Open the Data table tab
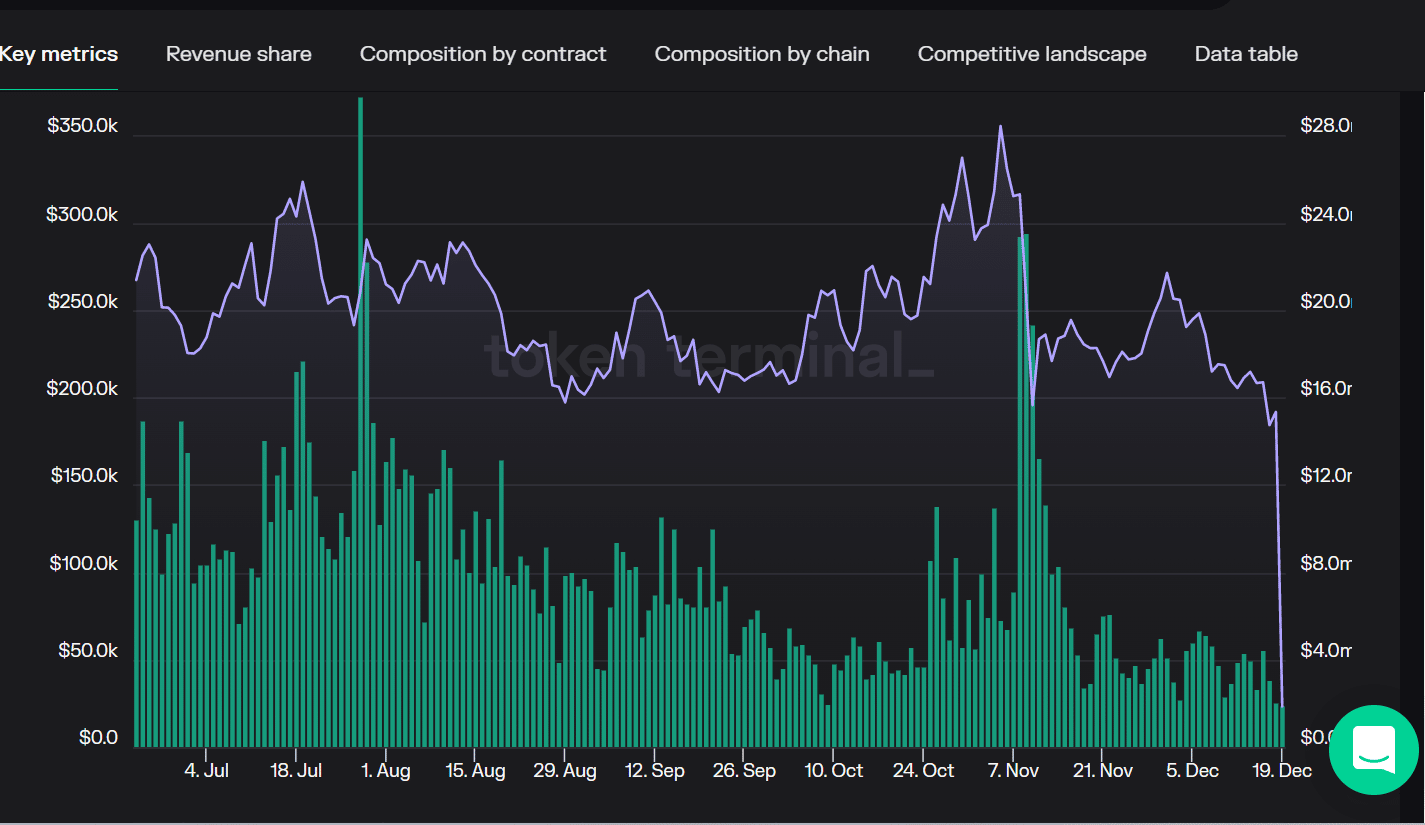Image resolution: width=1425 pixels, height=825 pixels. coord(1246,54)
